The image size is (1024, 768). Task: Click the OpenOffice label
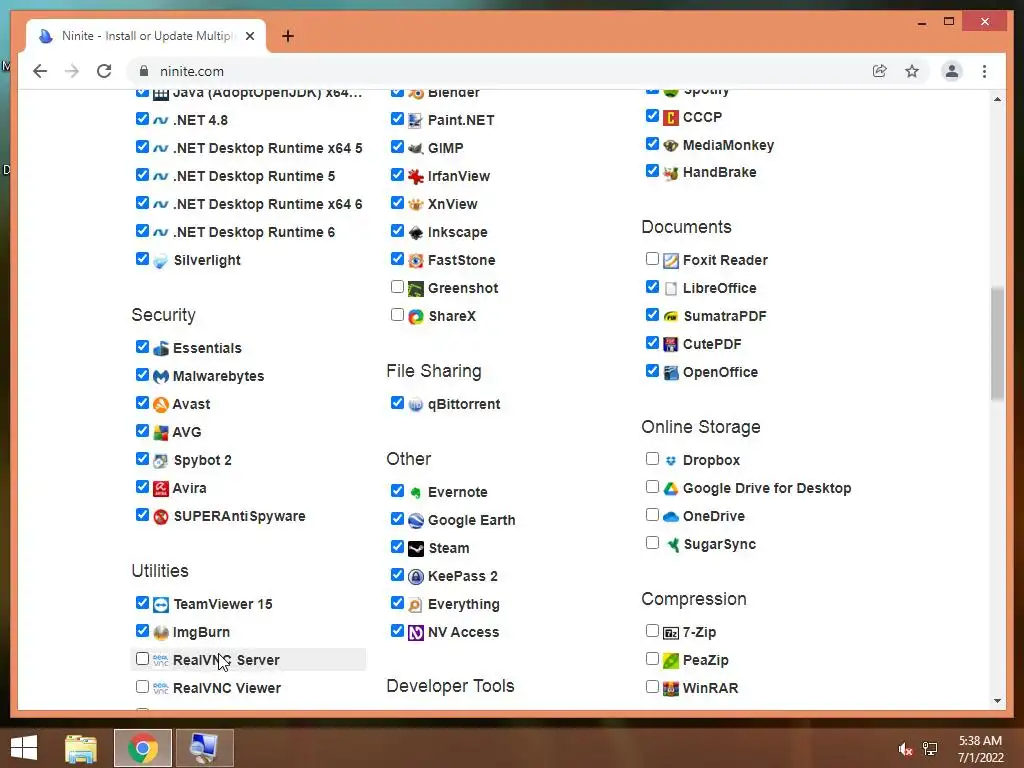[x=720, y=372]
